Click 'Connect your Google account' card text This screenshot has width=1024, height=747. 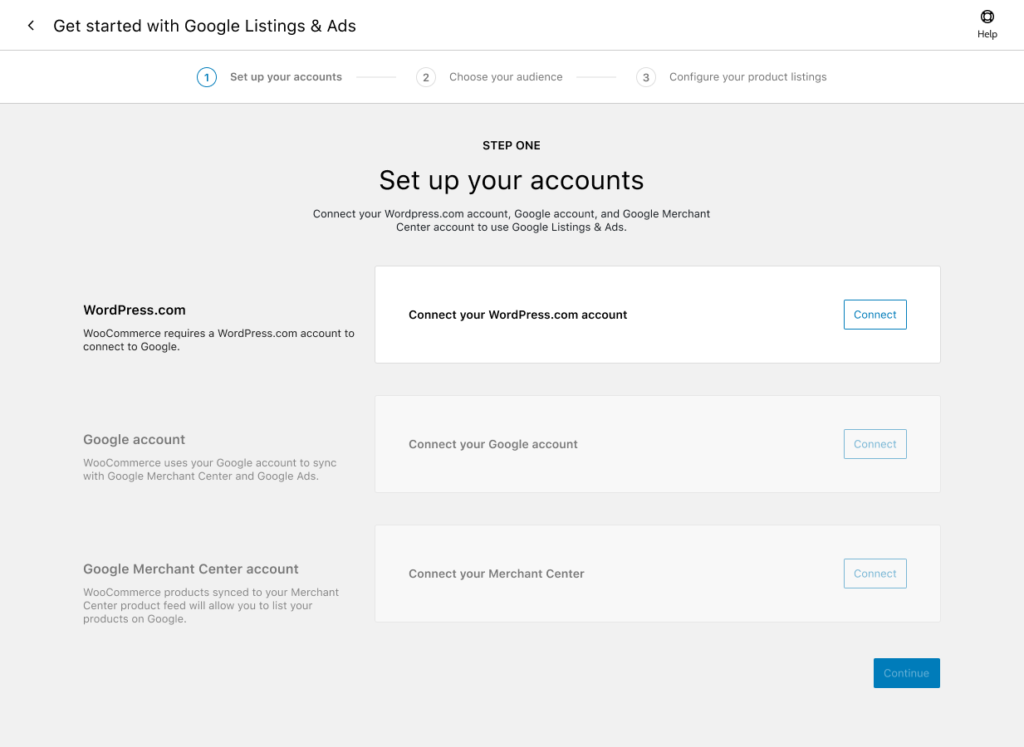[x=493, y=444]
